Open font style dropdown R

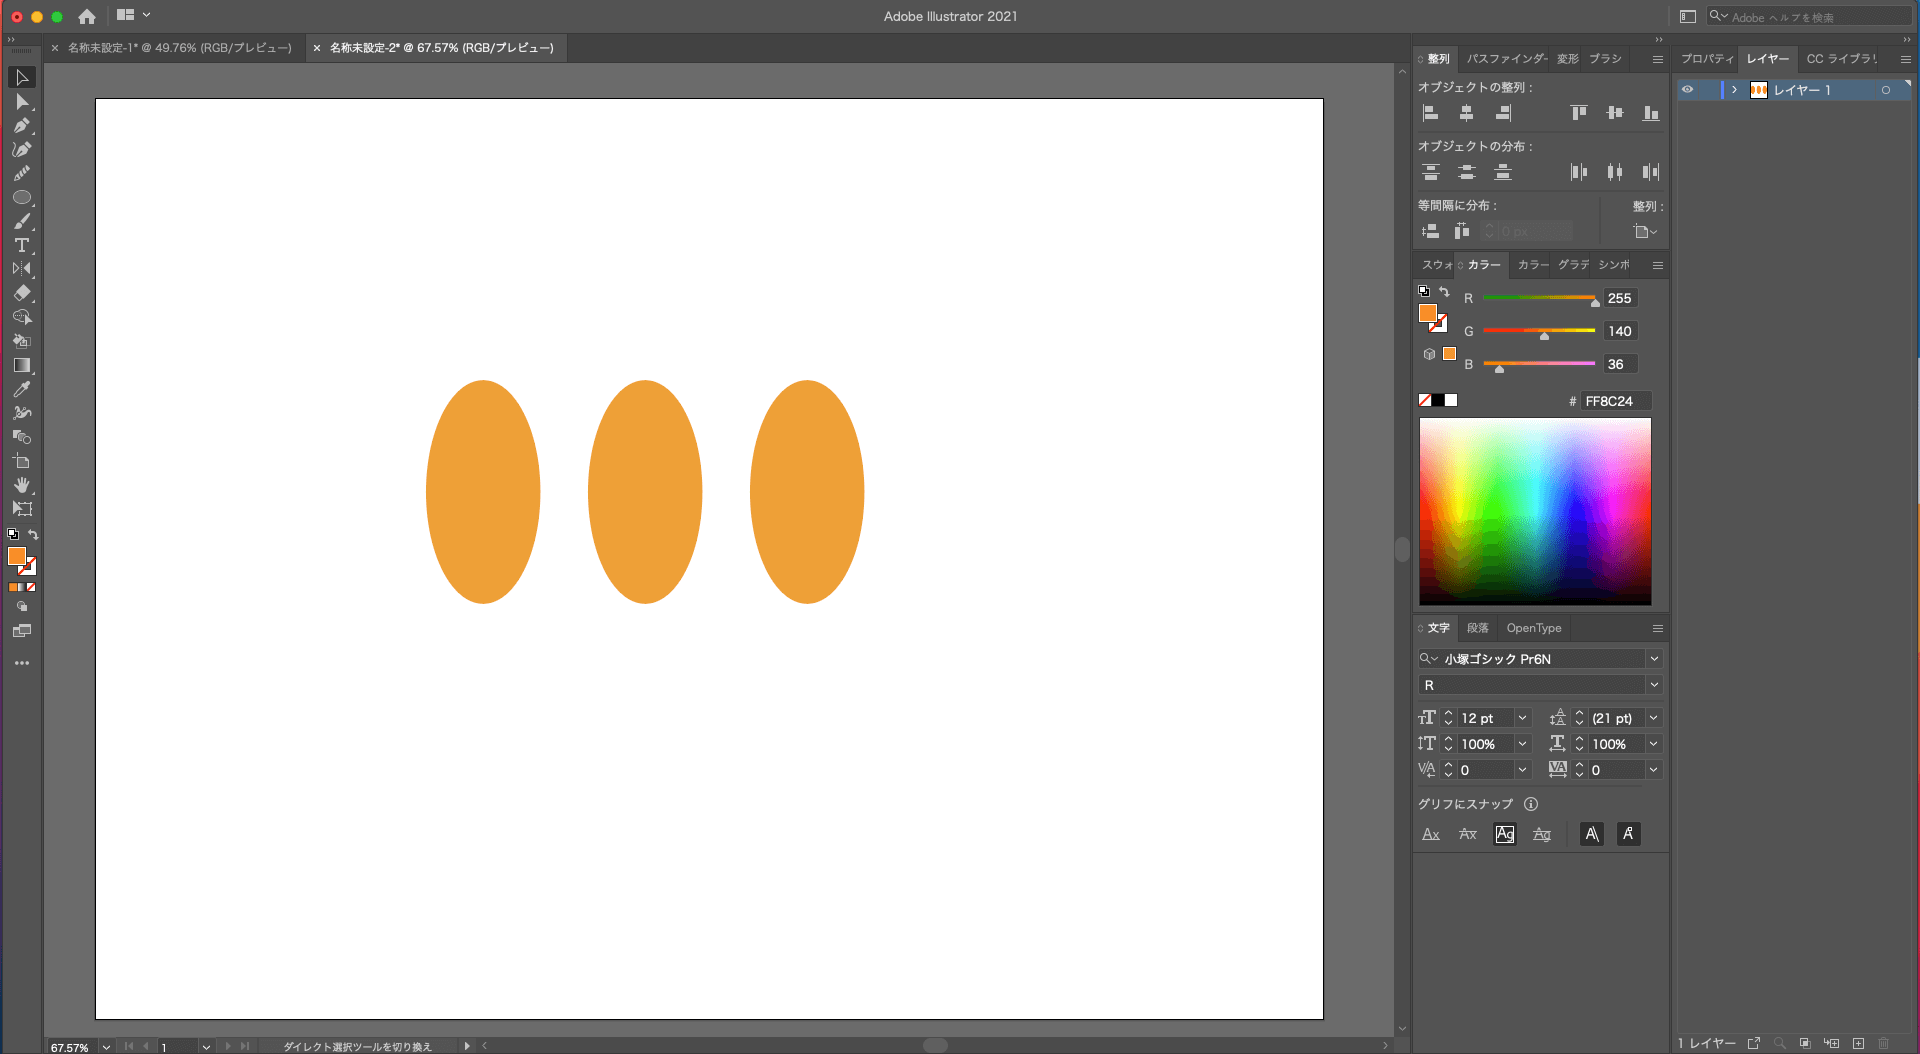[x=1654, y=685]
